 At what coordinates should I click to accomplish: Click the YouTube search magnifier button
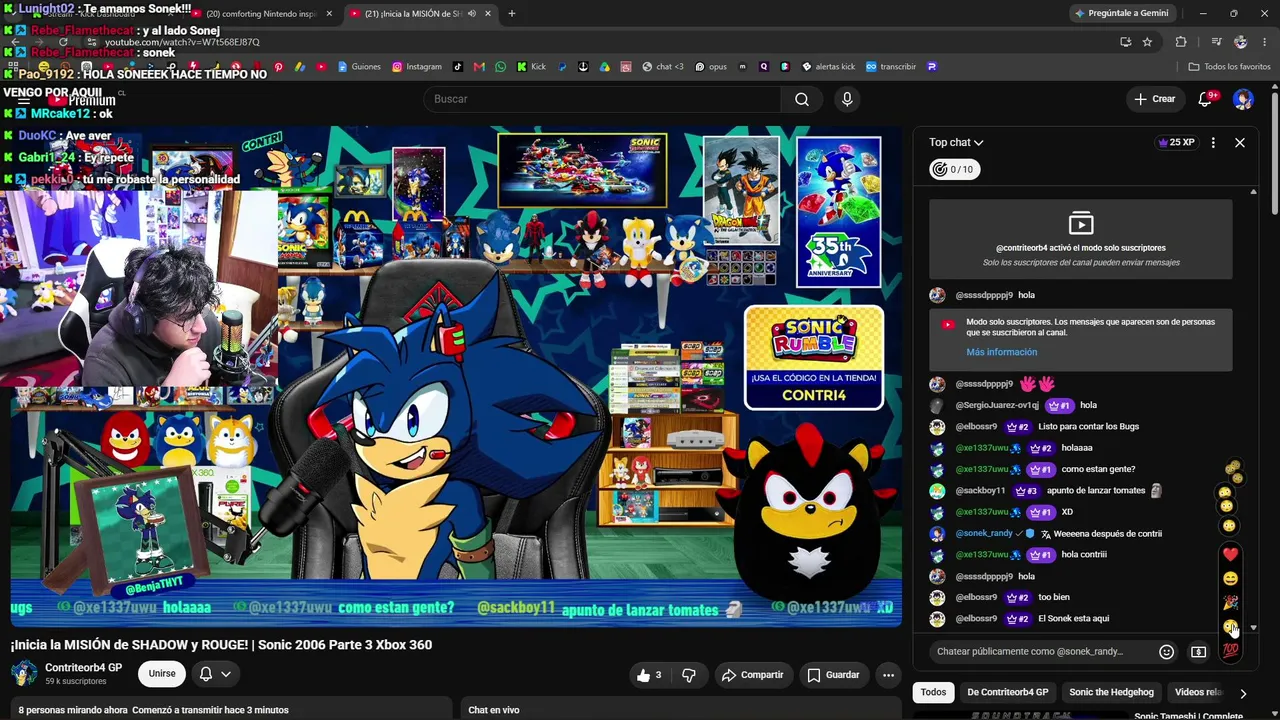[x=802, y=99]
